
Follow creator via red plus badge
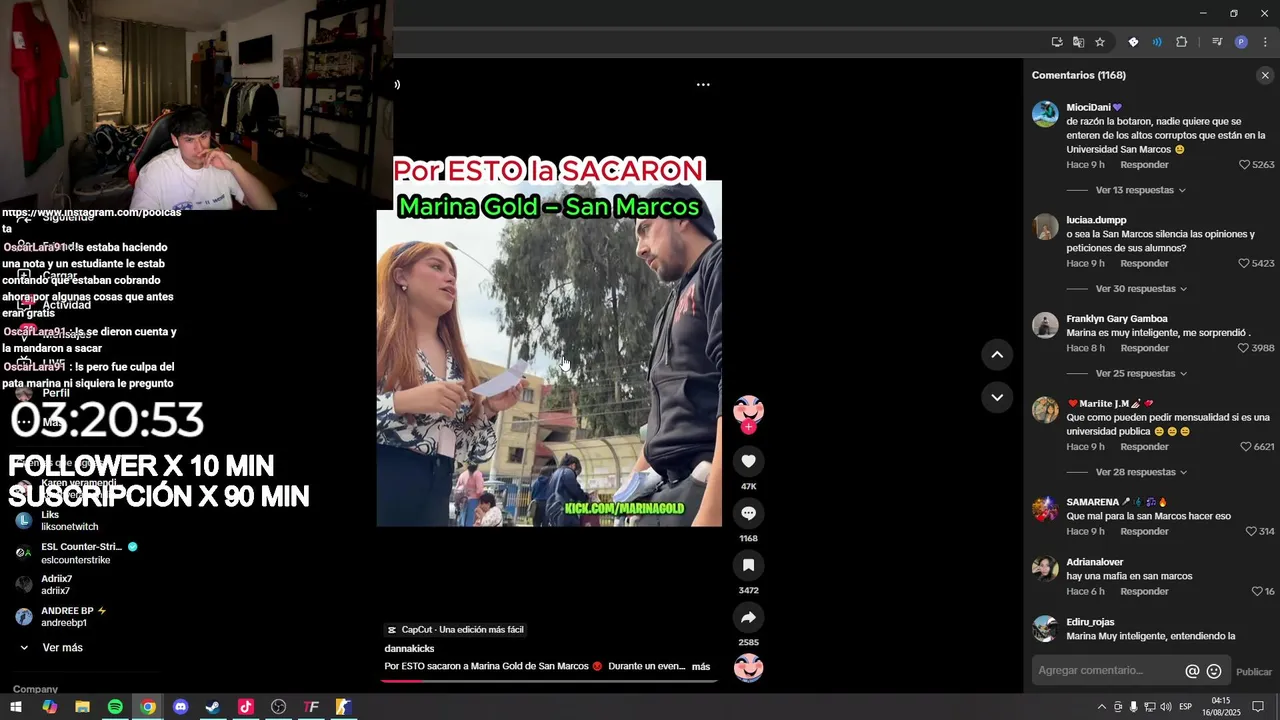pyautogui.click(x=748, y=427)
